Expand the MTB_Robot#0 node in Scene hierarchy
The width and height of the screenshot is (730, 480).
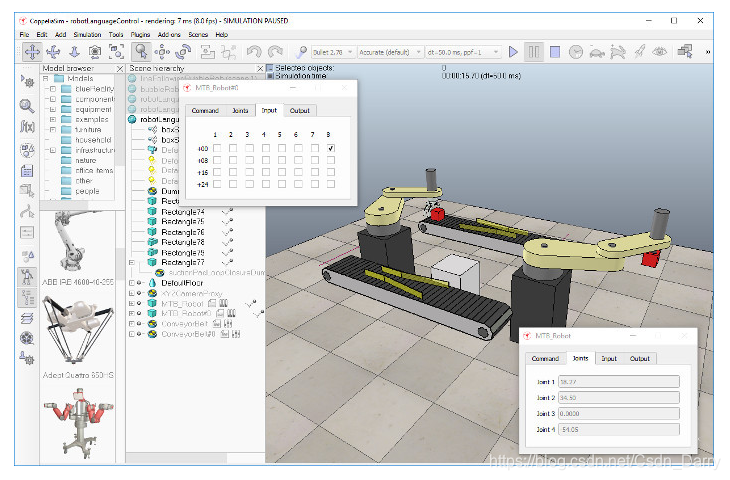131,314
